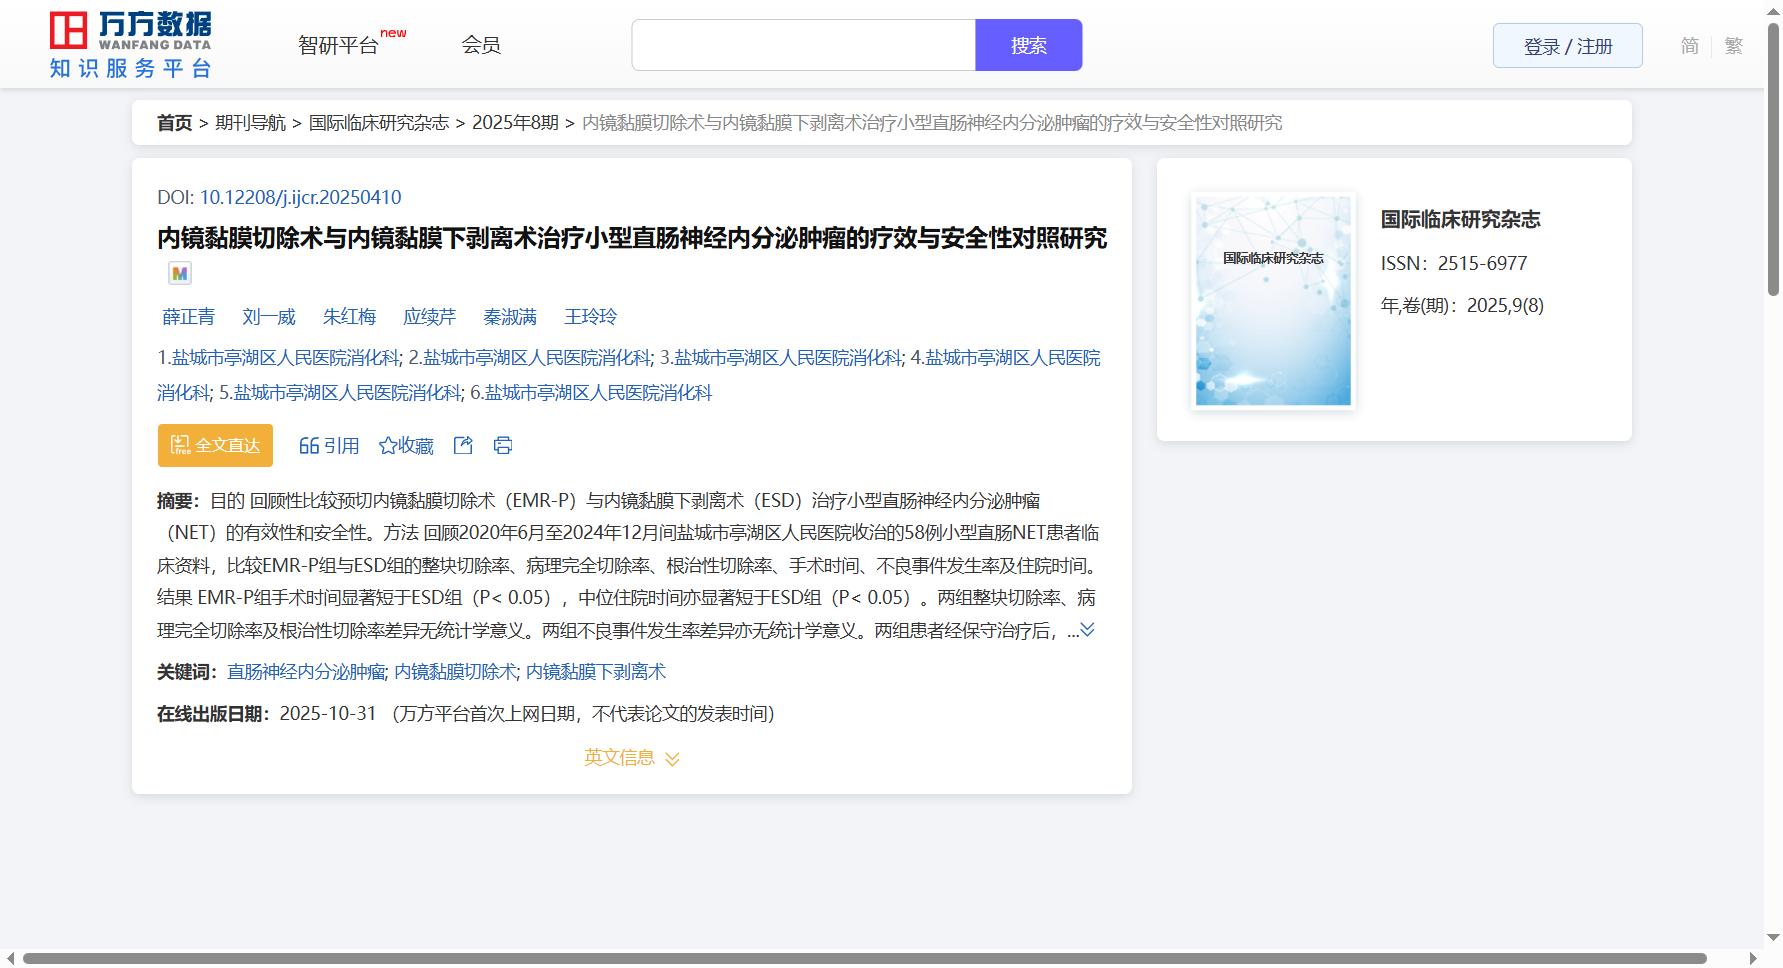Open full text via 全文直达 button

pos(215,446)
